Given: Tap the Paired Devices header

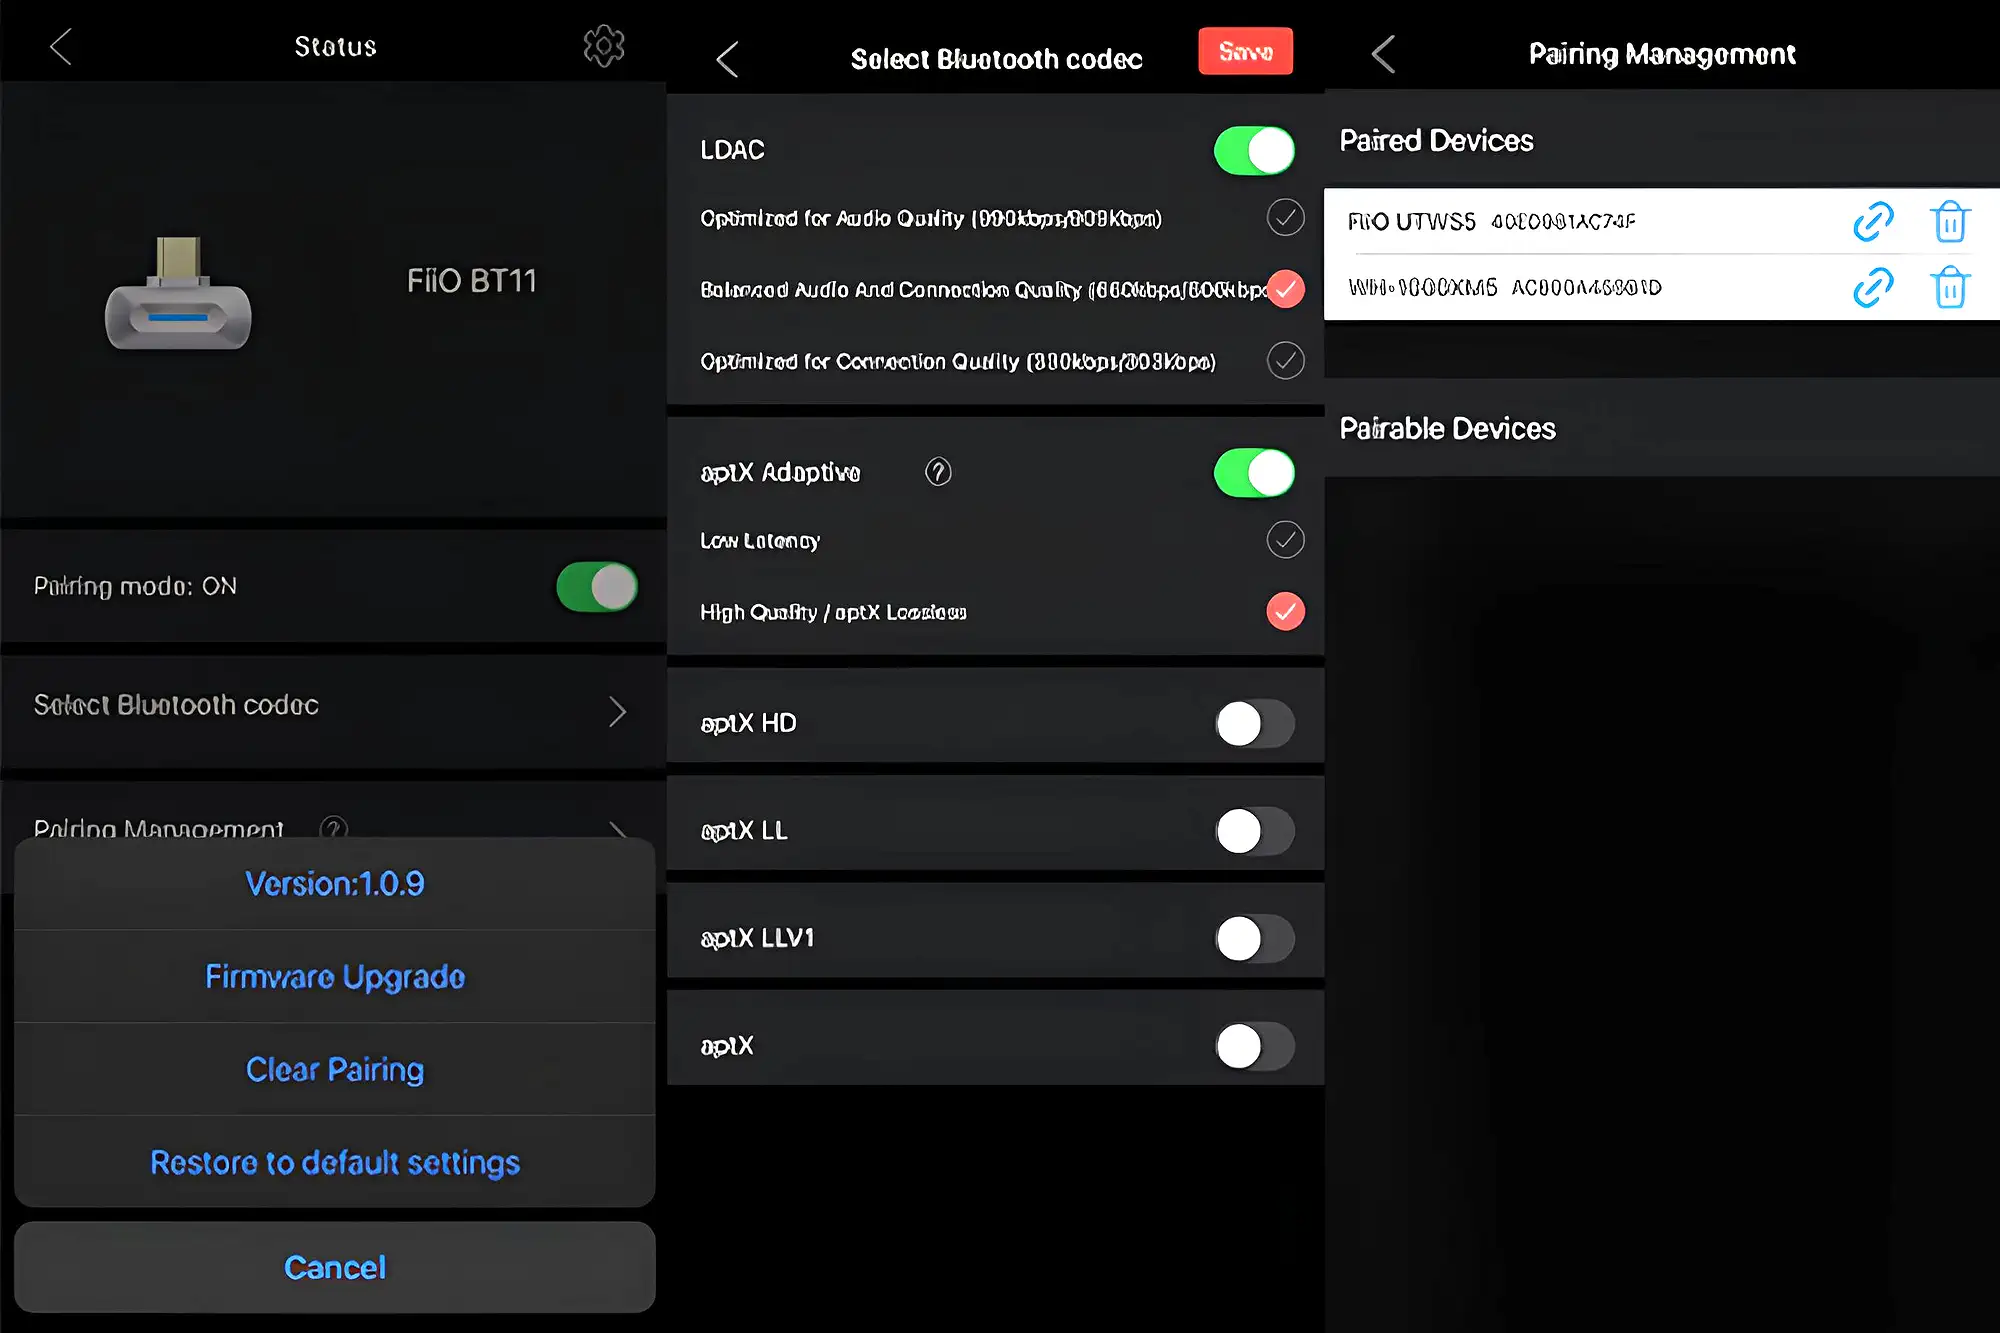Looking at the screenshot, I should click(1436, 141).
